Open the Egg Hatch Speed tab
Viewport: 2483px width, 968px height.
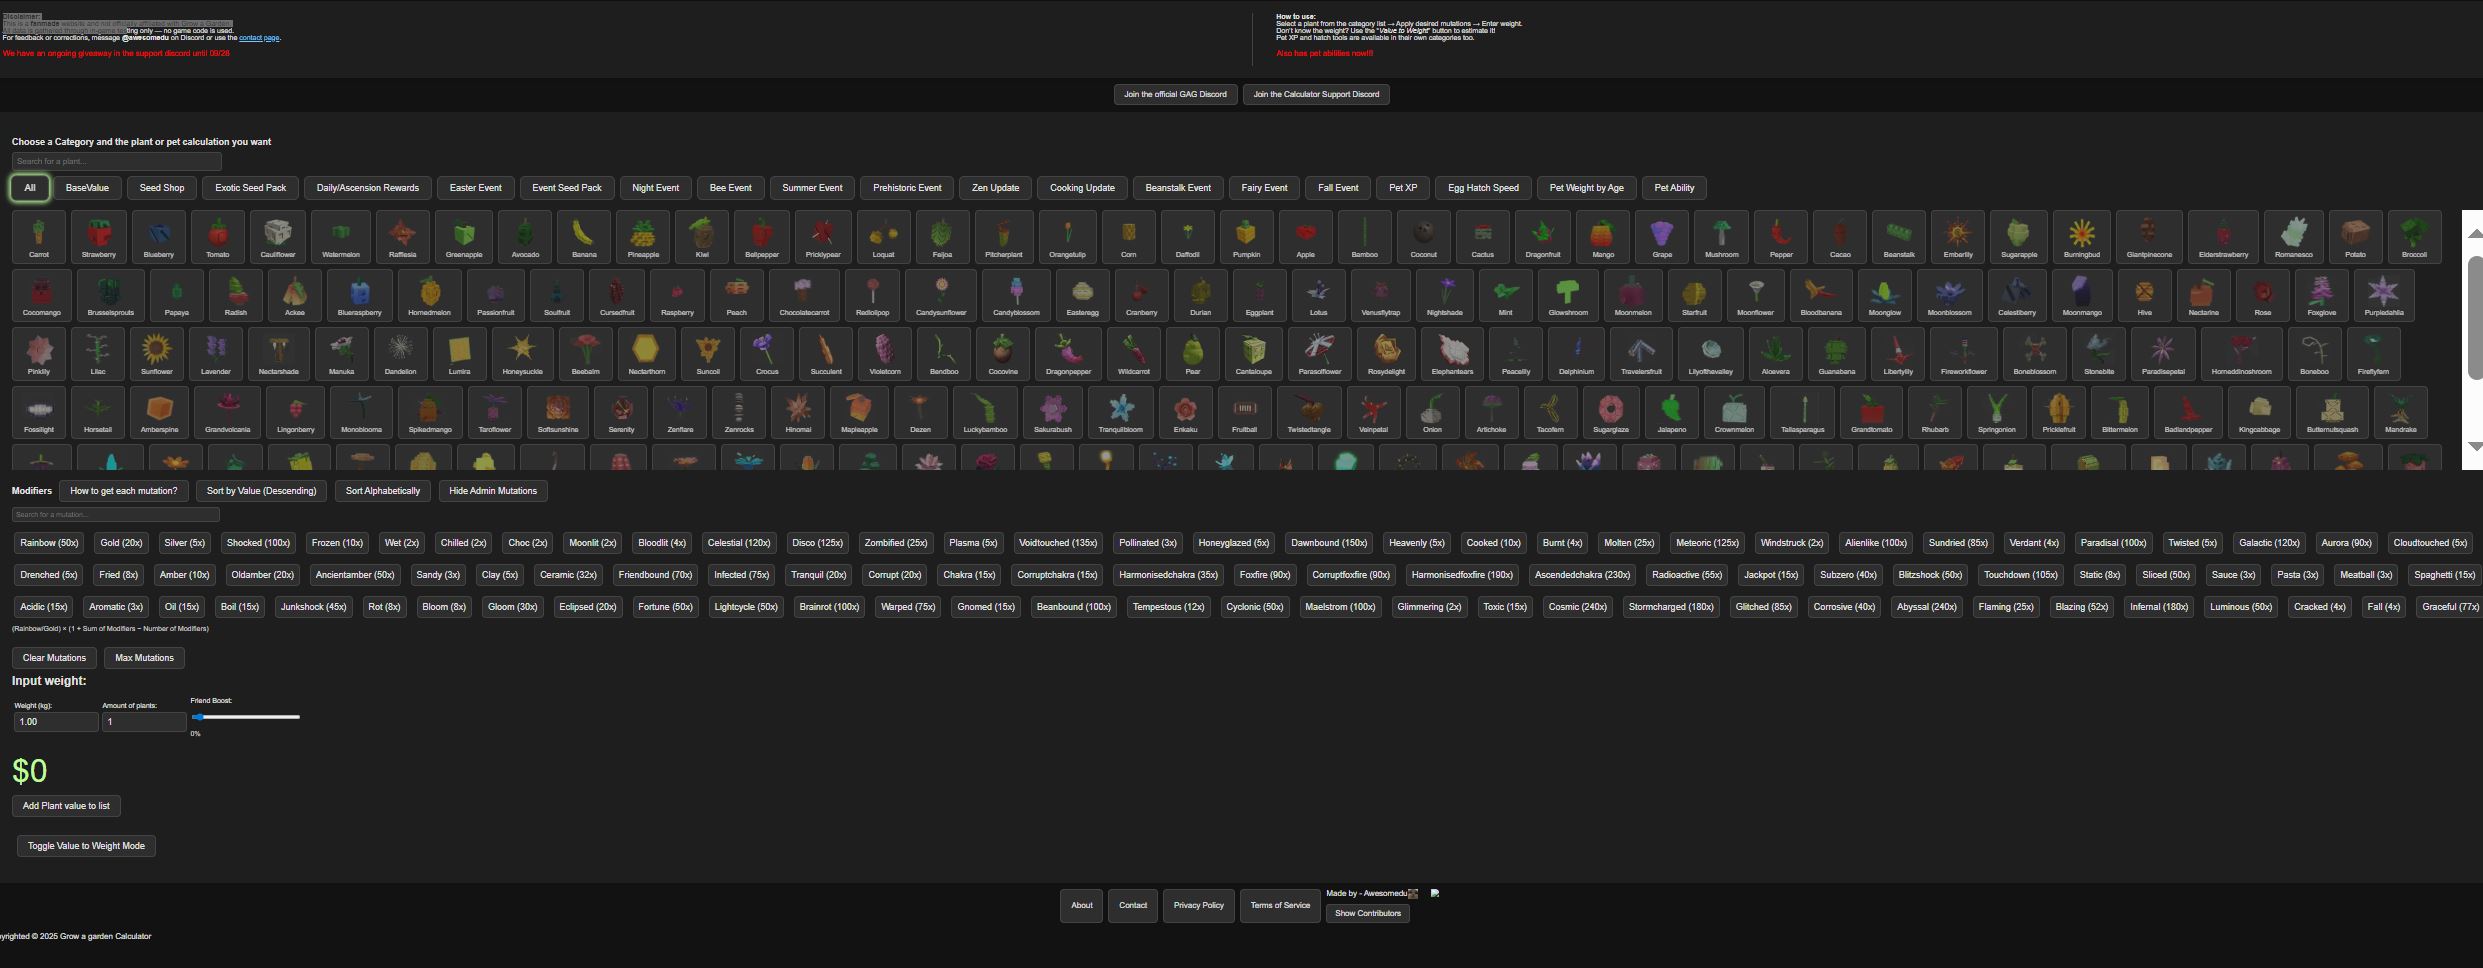point(1483,188)
